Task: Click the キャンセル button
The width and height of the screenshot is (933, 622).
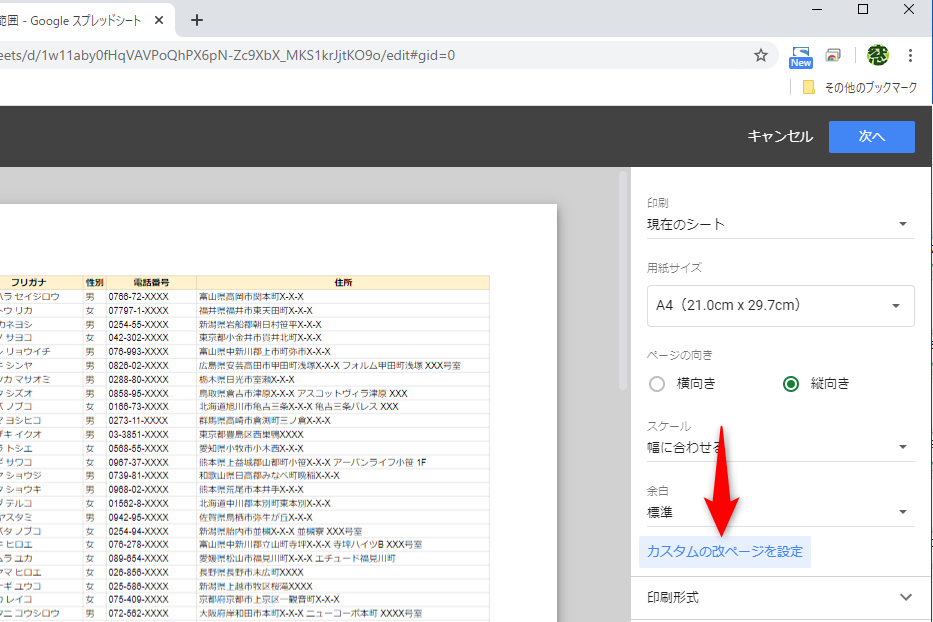Action: coord(779,136)
